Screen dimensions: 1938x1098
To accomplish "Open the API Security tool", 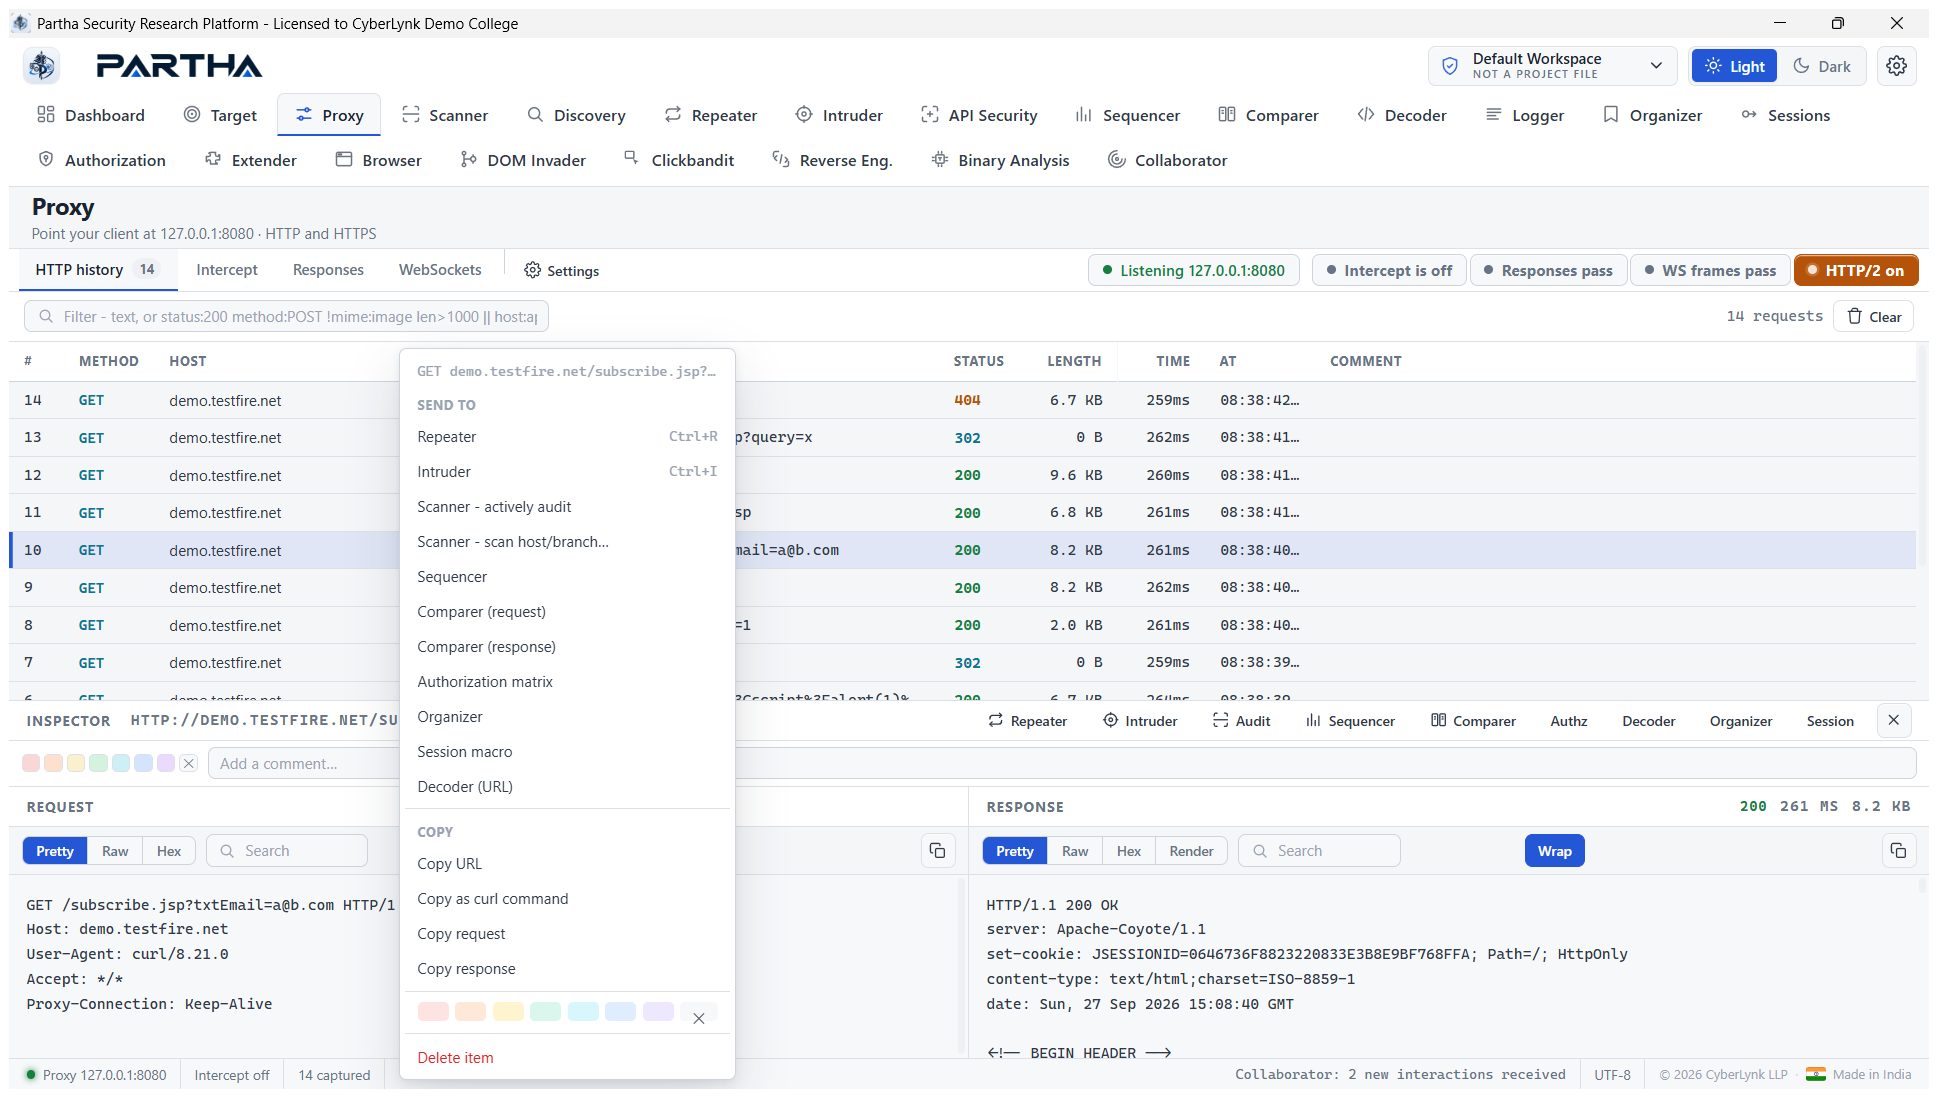I will point(979,115).
